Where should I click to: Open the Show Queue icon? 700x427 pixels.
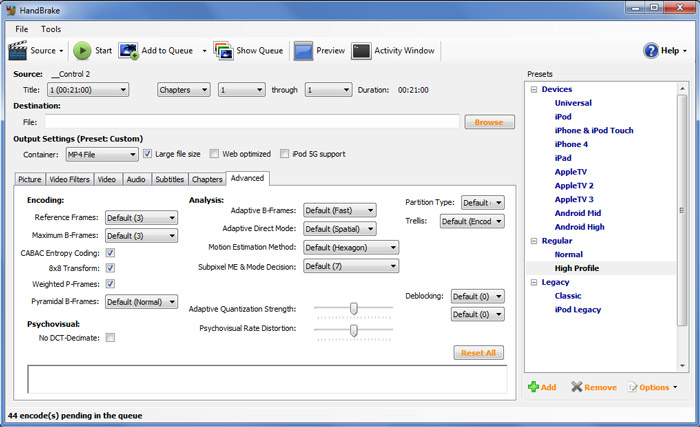point(223,51)
